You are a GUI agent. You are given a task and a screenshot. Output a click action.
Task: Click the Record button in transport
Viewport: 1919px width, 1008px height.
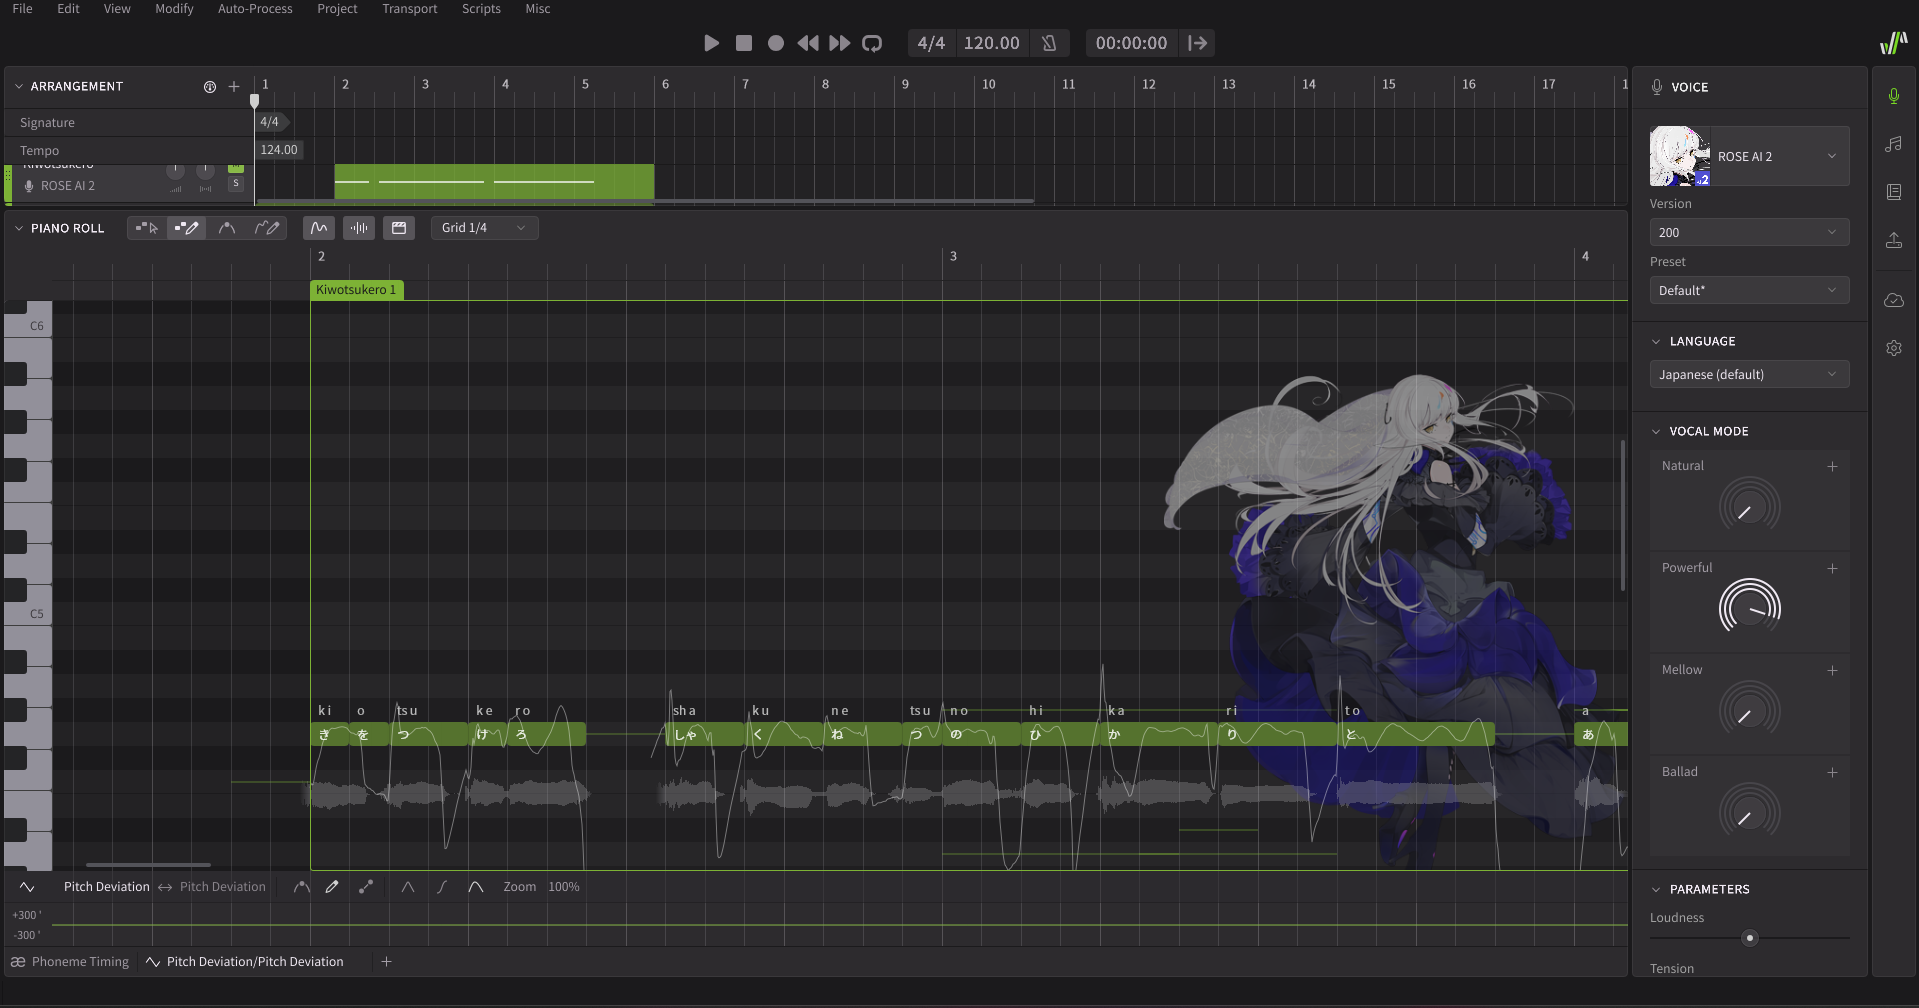coord(775,43)
